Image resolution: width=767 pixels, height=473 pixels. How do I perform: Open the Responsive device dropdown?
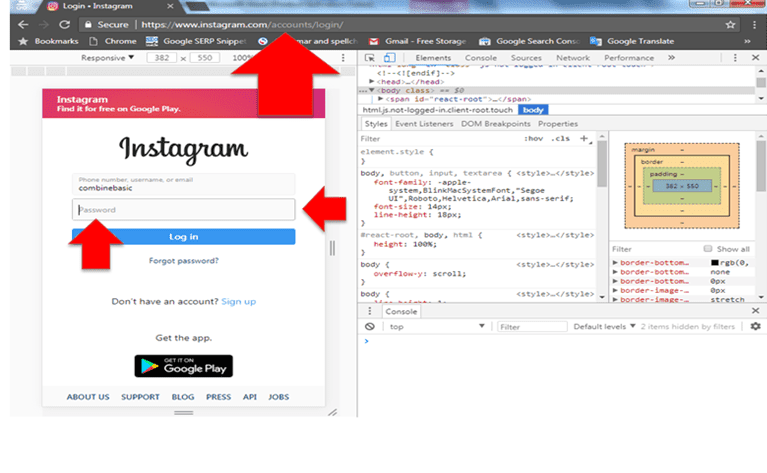[108, 58]
